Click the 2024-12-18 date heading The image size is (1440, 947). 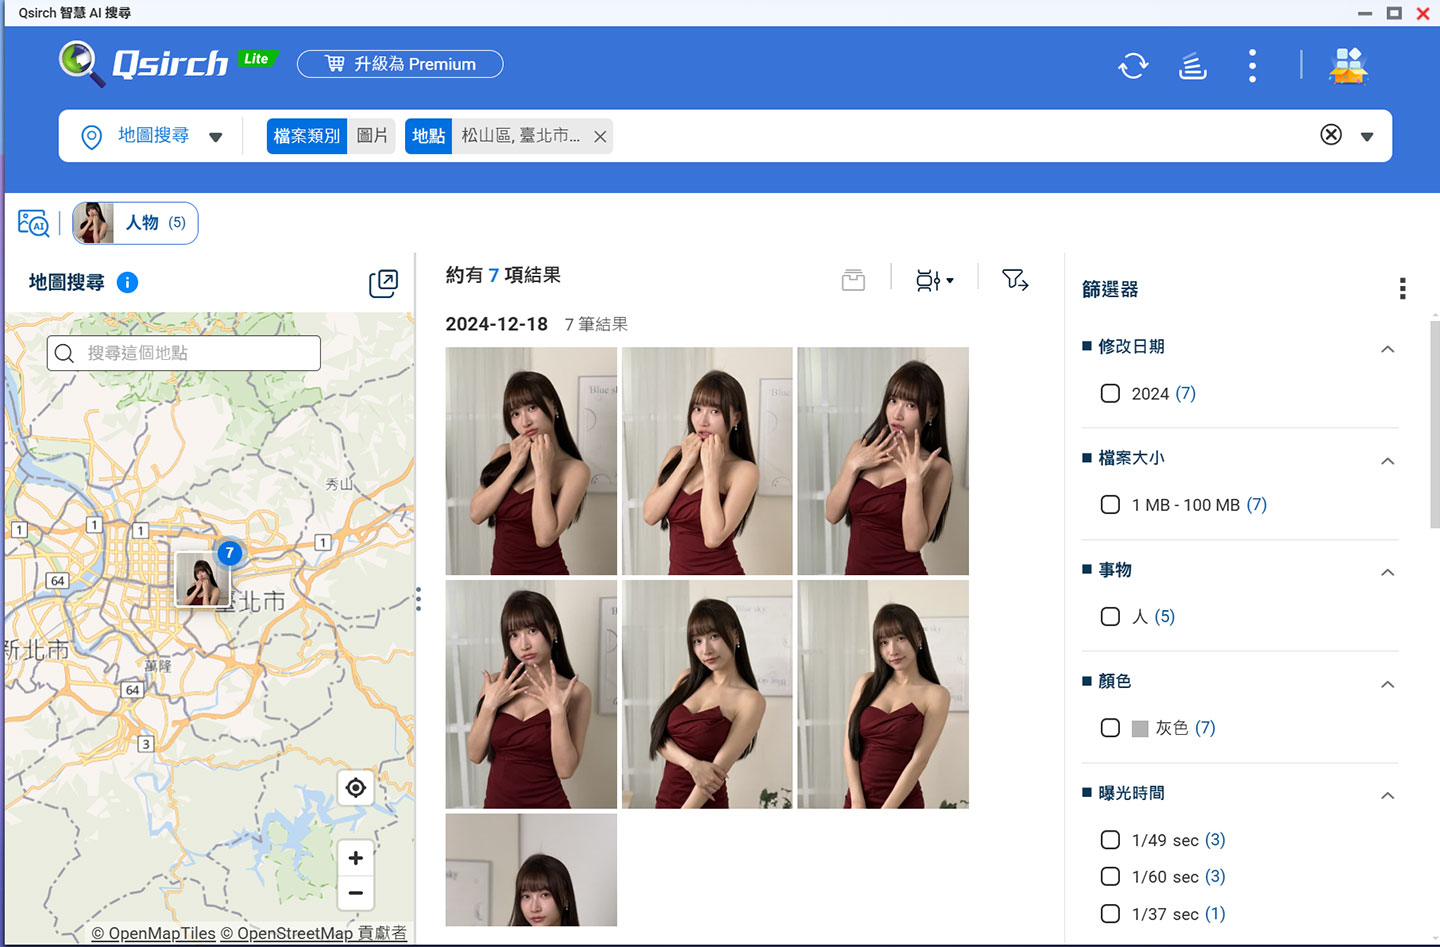click(x=497, y=324)
